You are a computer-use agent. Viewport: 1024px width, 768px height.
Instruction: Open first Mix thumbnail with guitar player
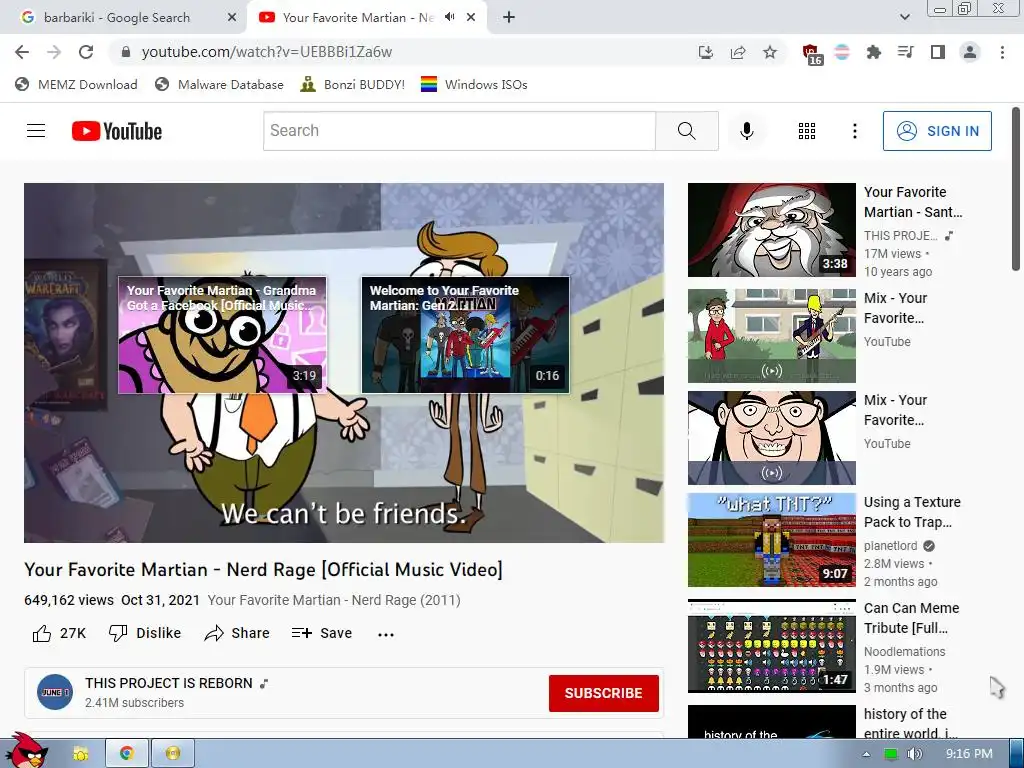771,336
